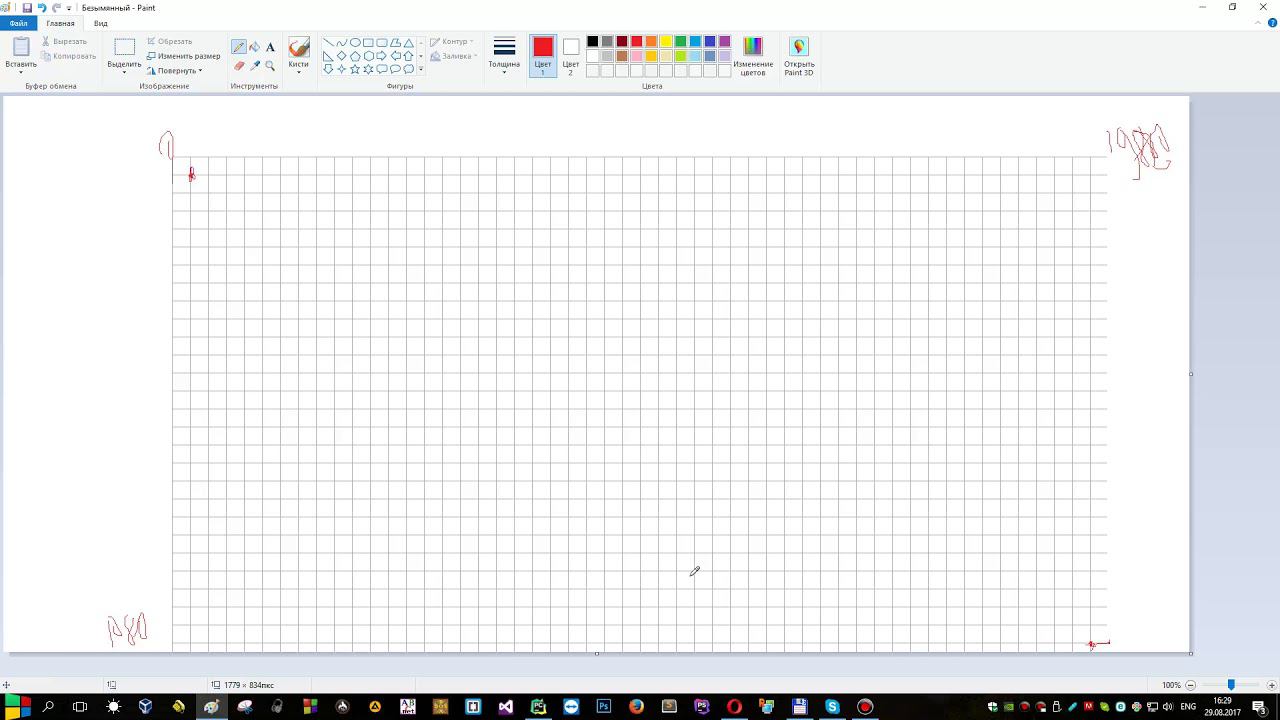Image resolution: width=1280 pixels, height=720 pixels.
Task: Open the Edit colors (Изменение цветов) dialog
Action: 753,56
